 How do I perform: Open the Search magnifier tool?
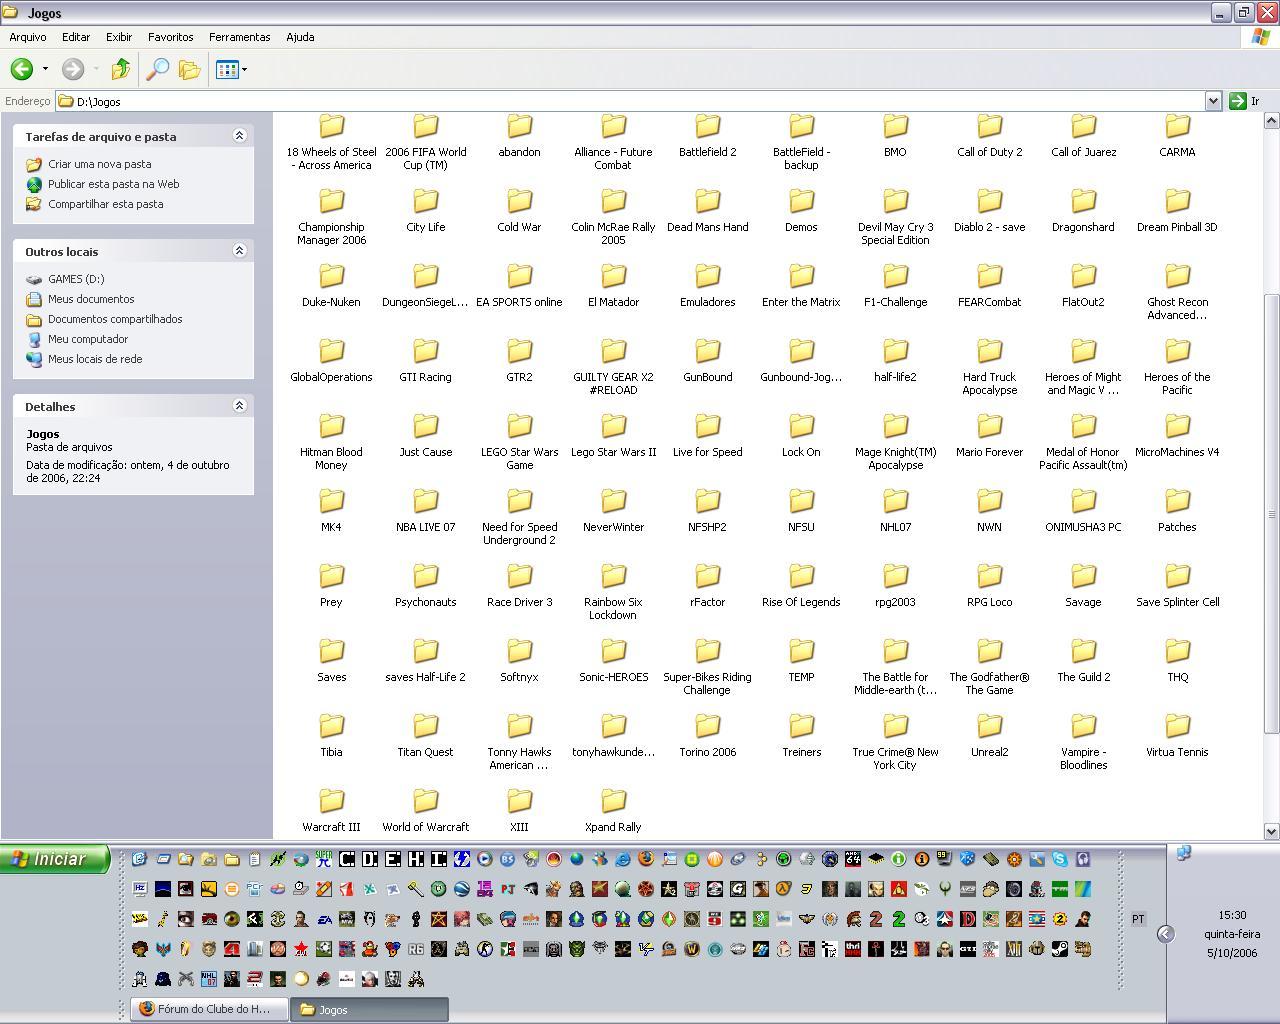(157, 69)
